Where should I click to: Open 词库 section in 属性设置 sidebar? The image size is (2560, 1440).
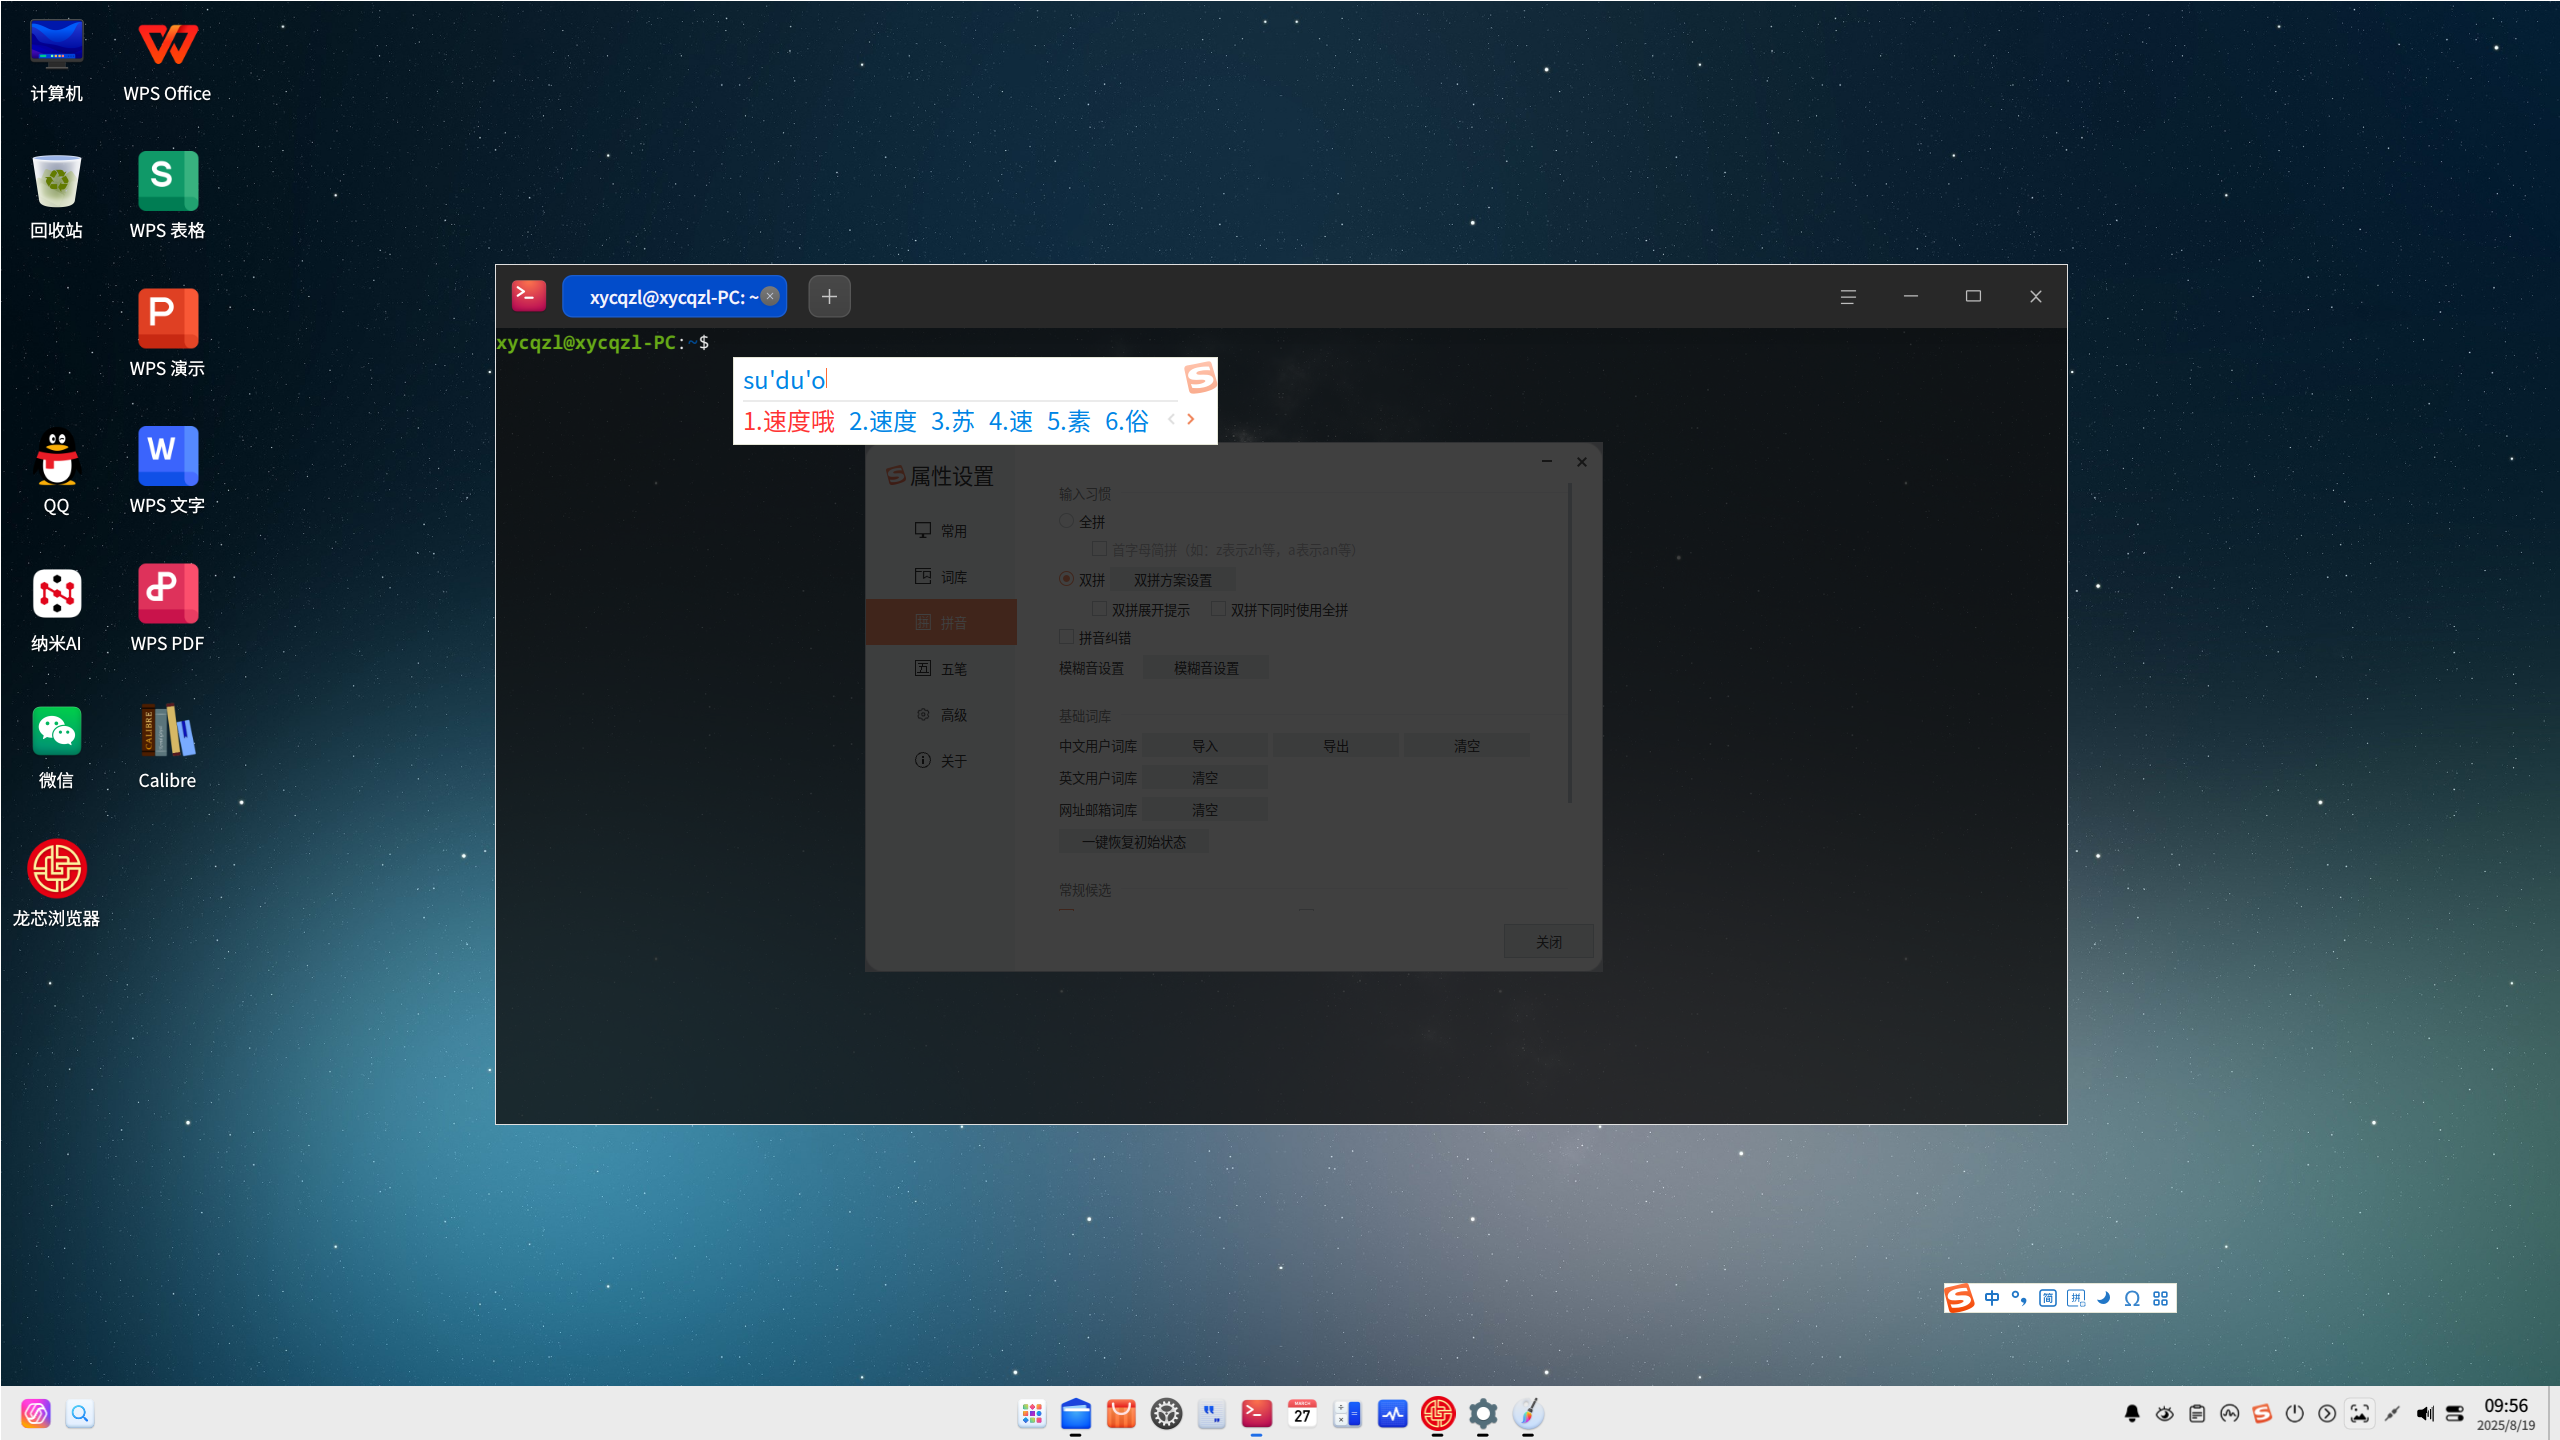click(941, 577)
